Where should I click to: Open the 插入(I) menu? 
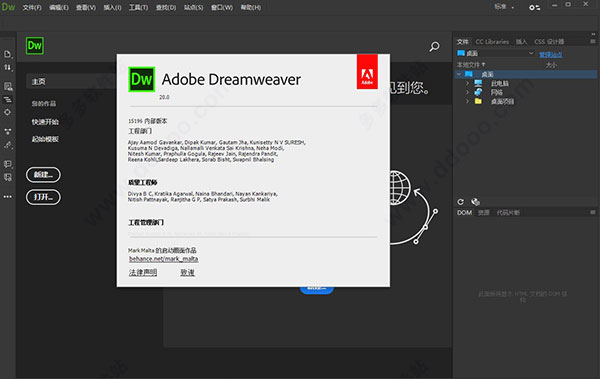tap(112, 8)
